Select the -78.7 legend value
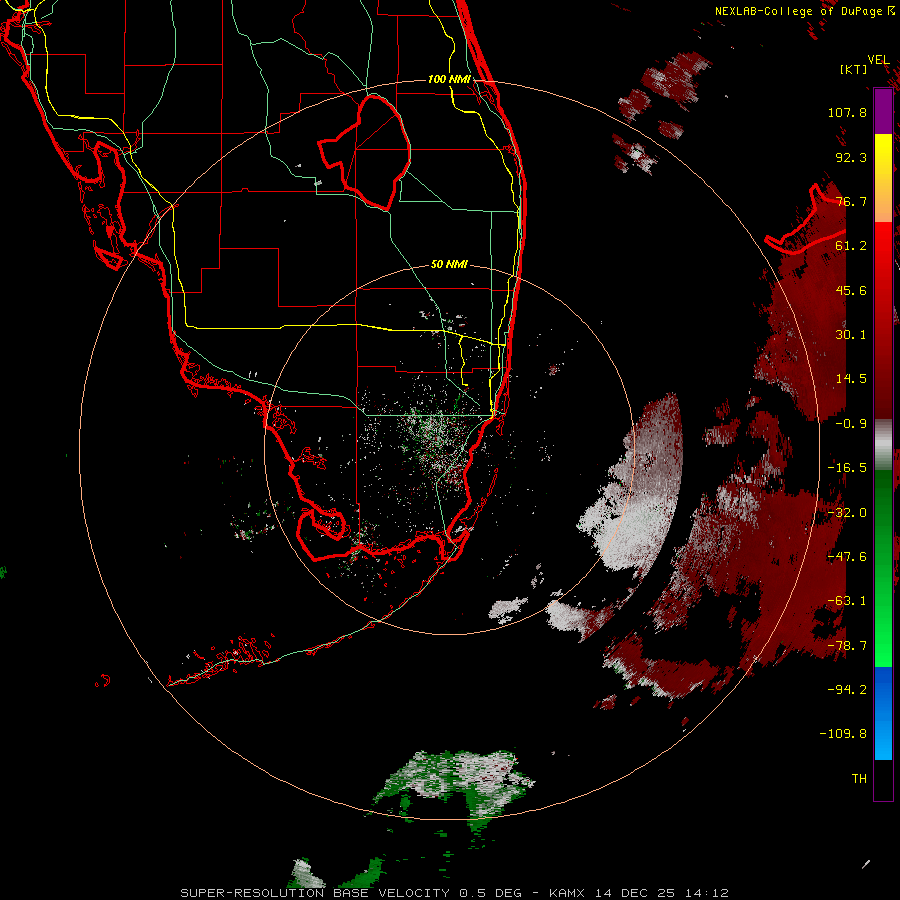The width and height of the screenshot is (900, 900). 847,646
